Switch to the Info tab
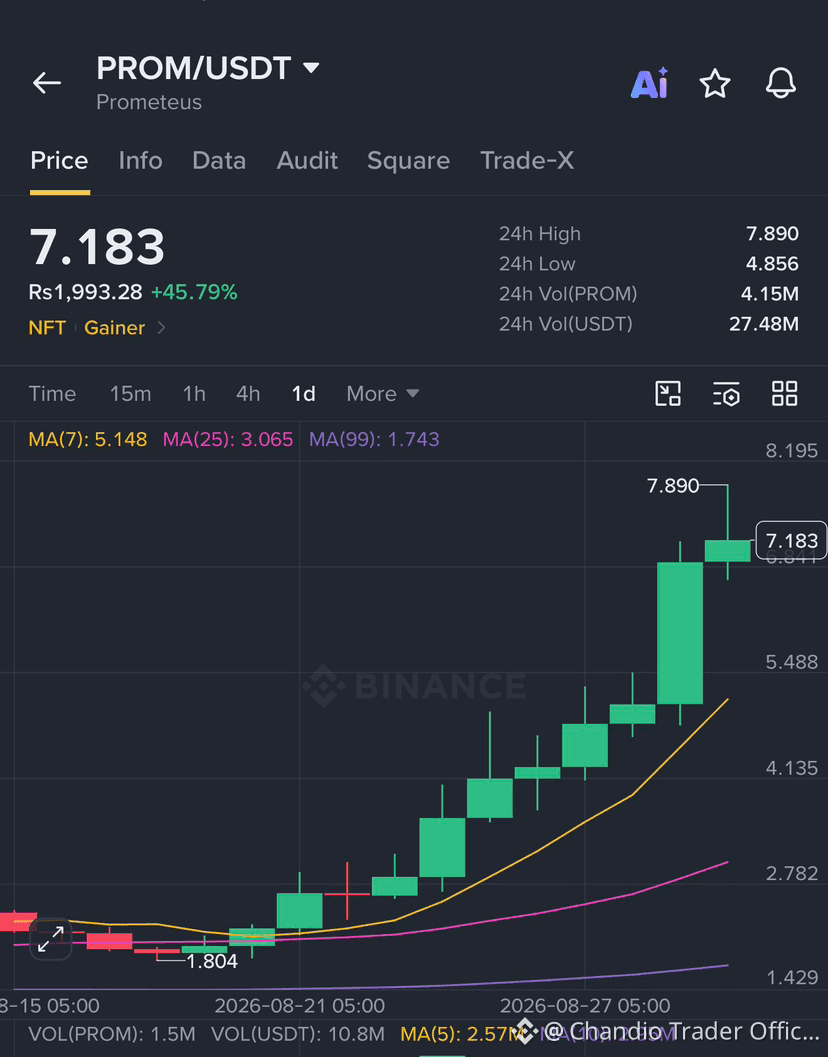828x1057 pixels. [140, 160]
